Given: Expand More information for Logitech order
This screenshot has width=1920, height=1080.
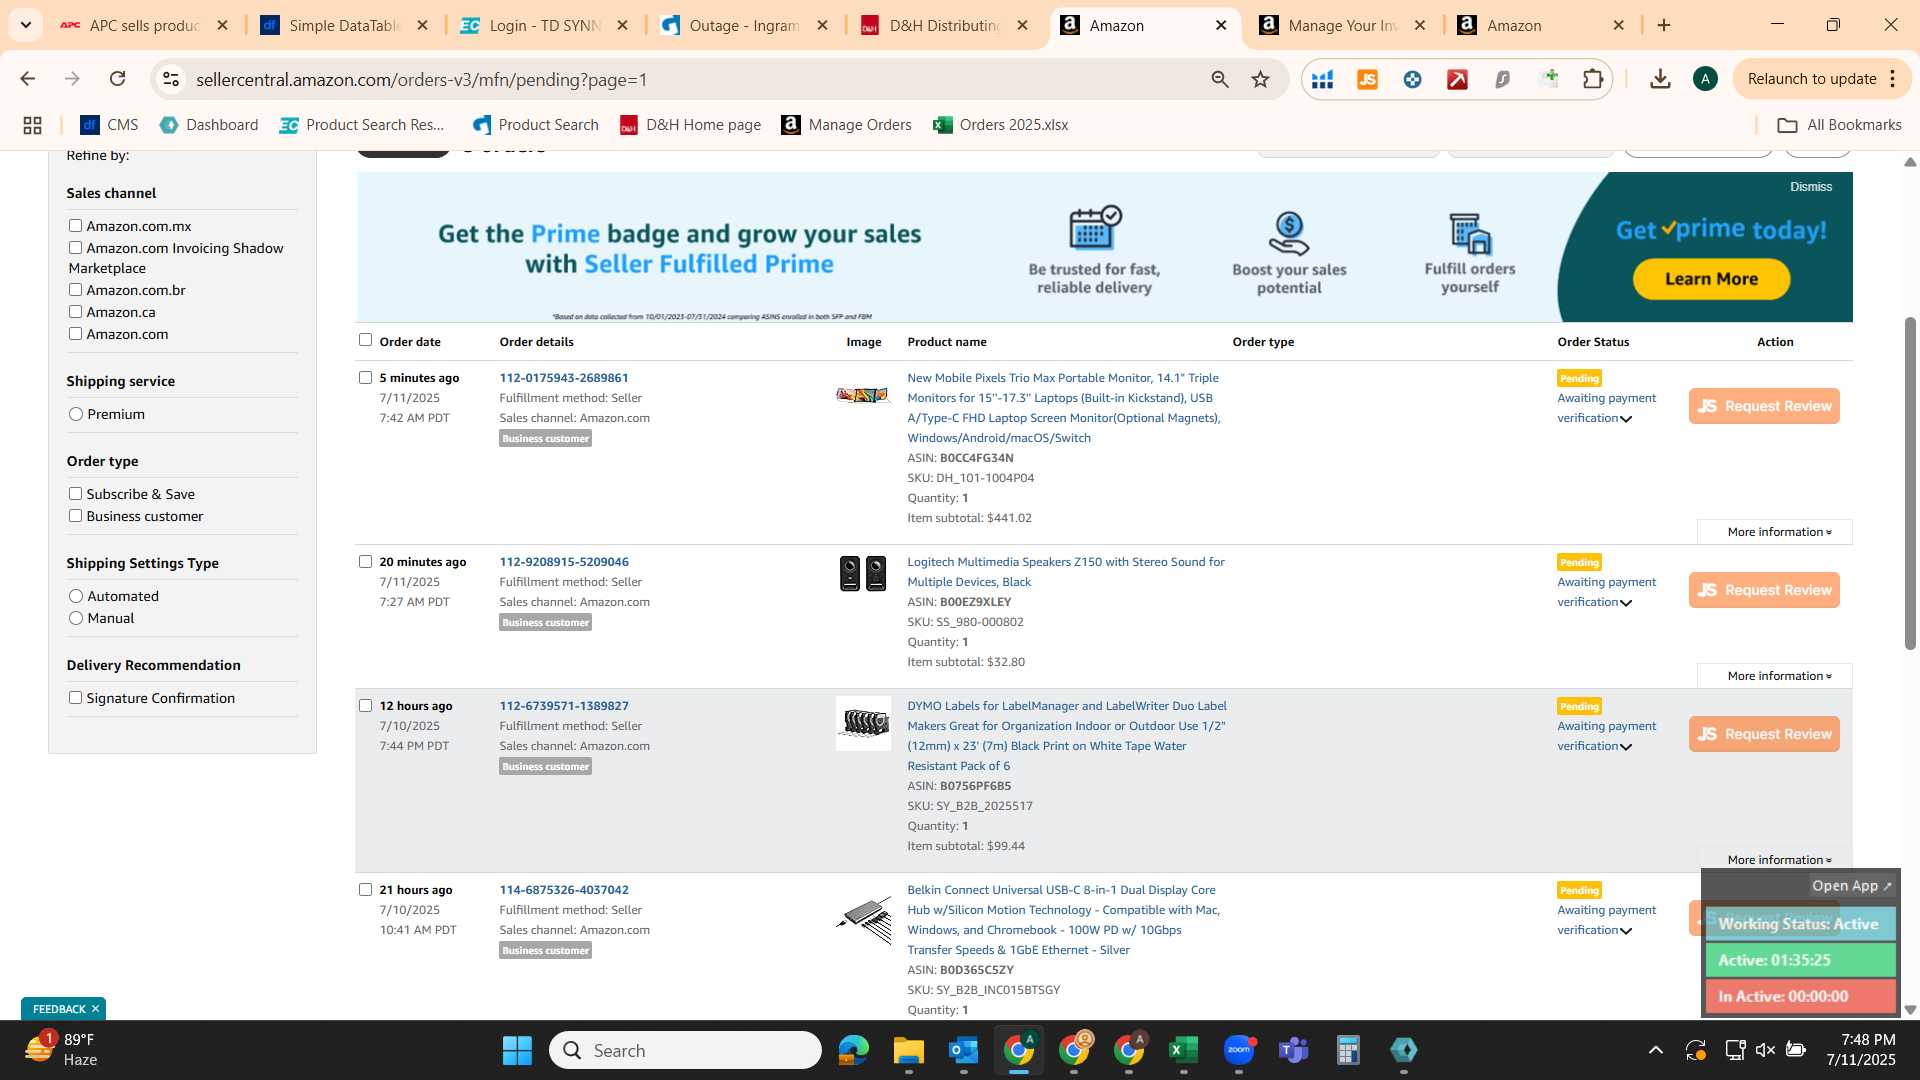Looking at the screenshot, I should click(1779, 676).
